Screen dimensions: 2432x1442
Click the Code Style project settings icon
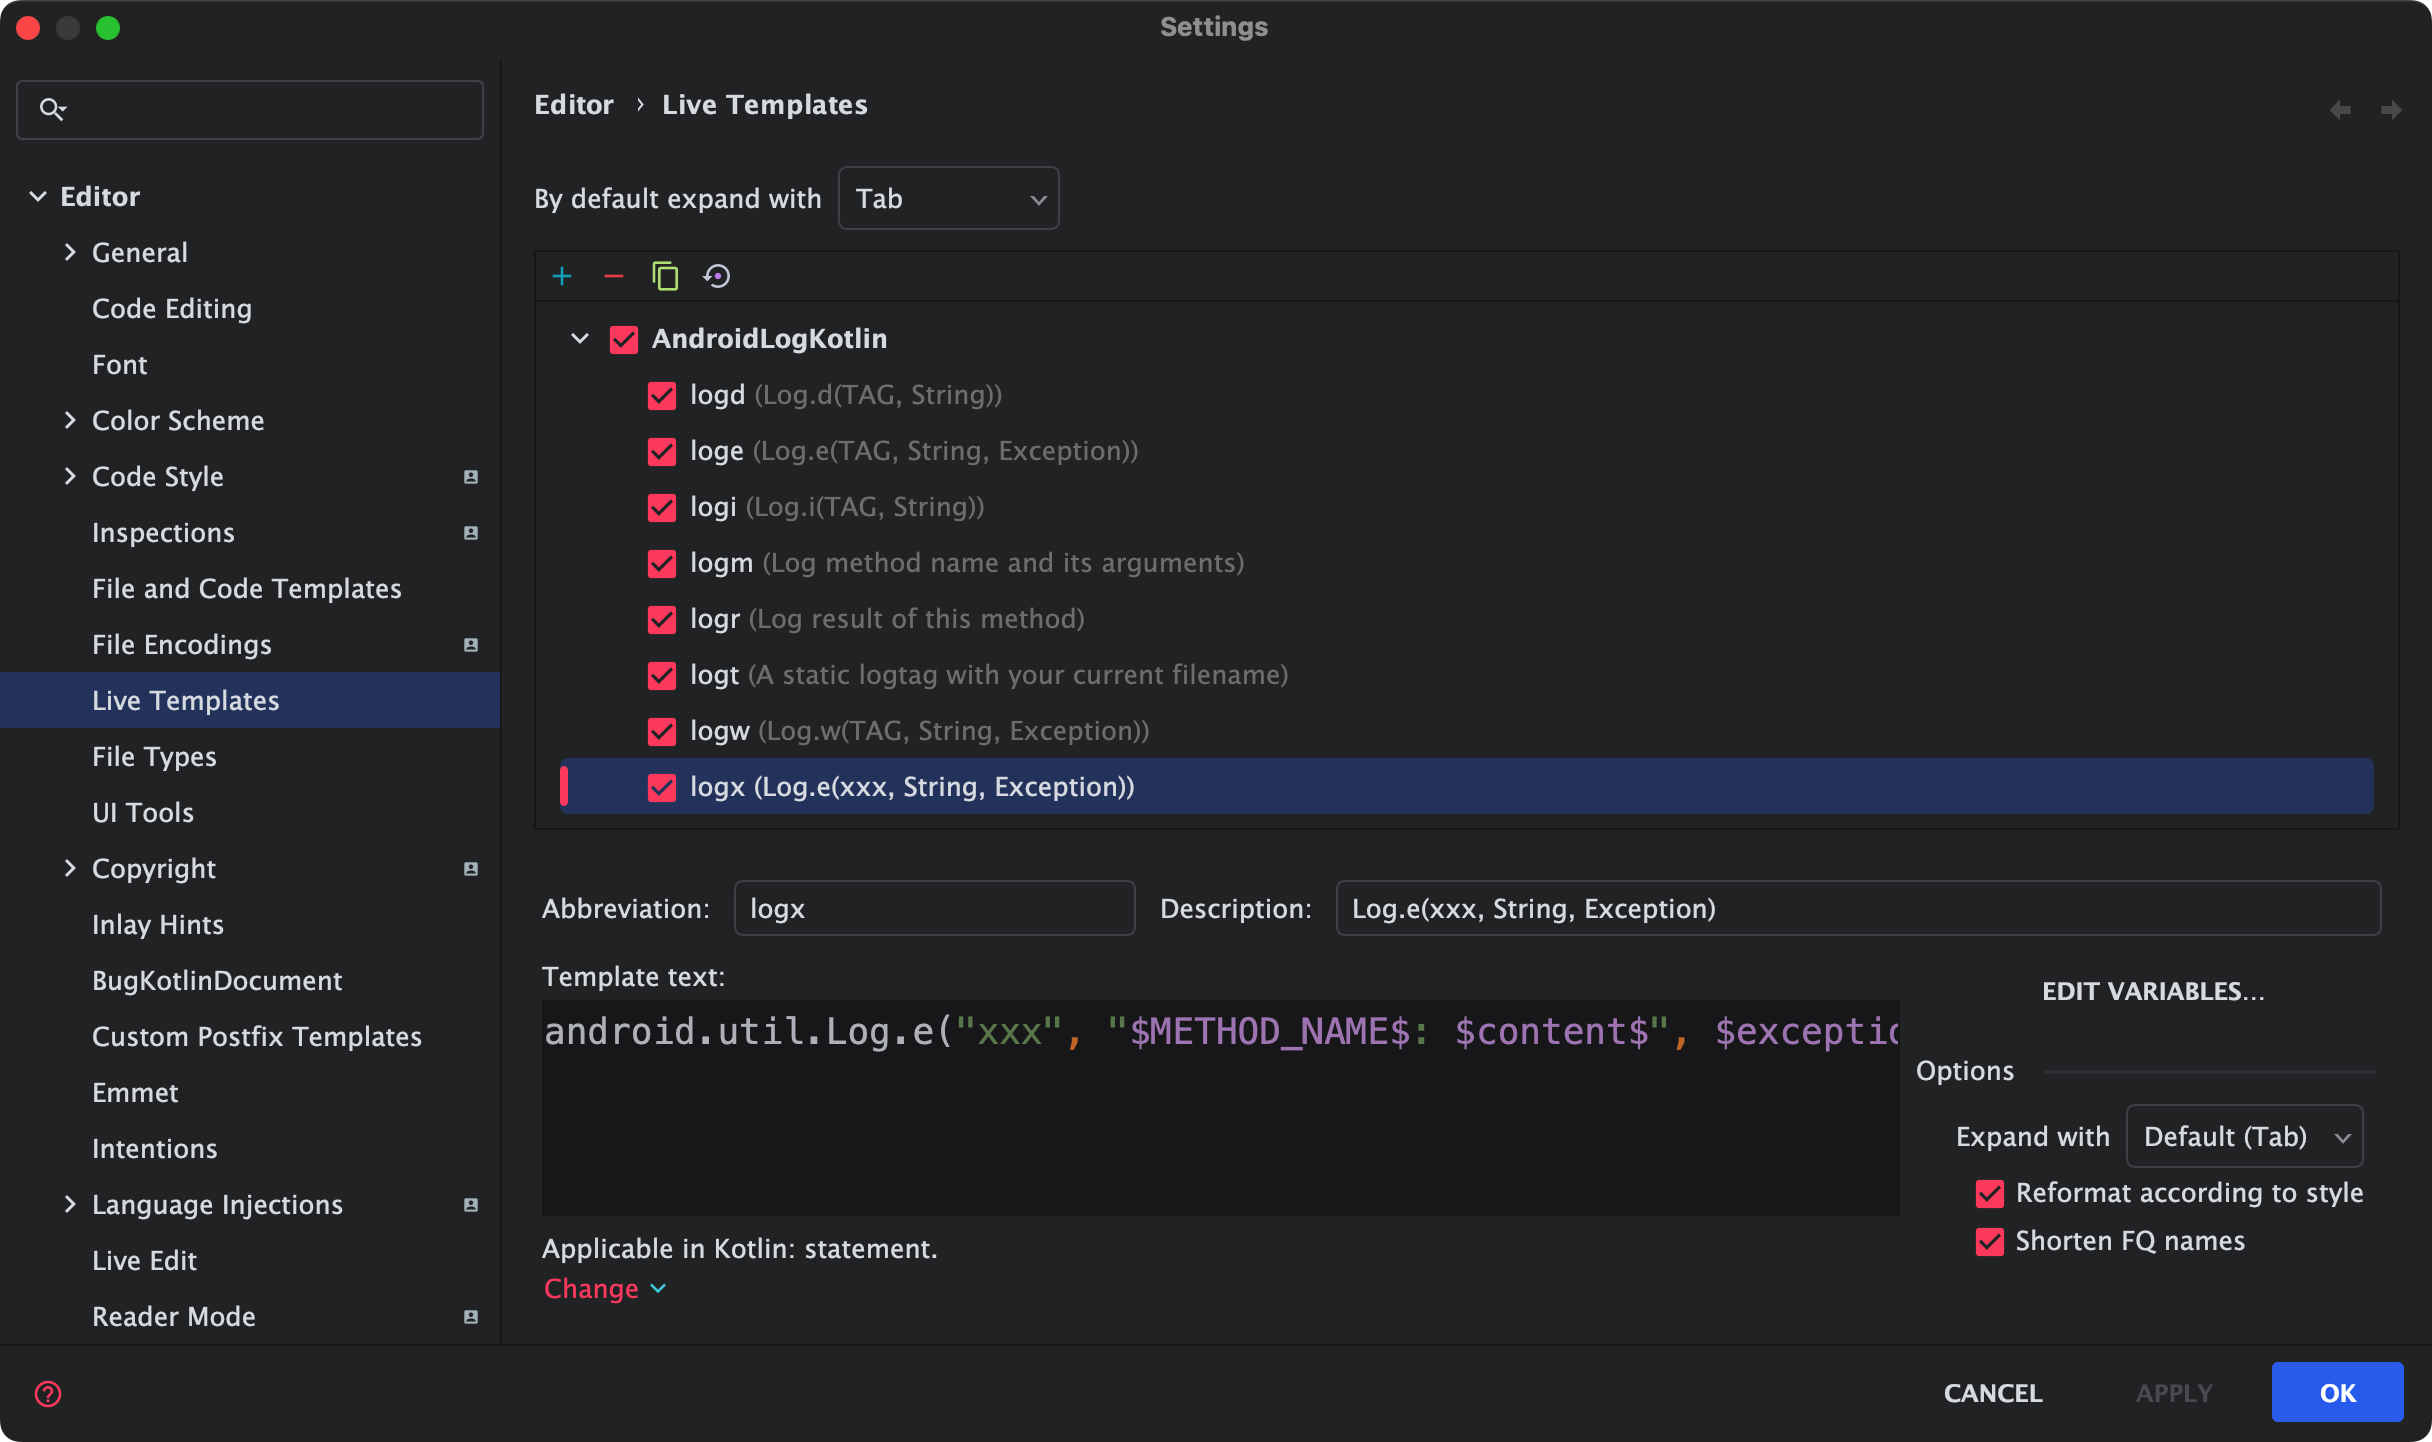[x=471, y=477]
